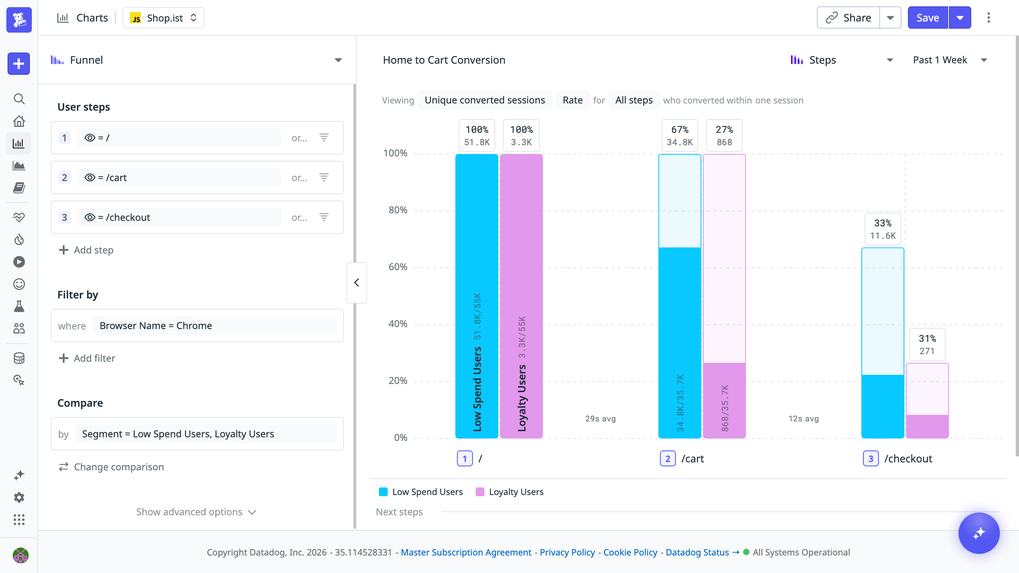Click 'or...' in the /cart step row
Image resolution: width=1019 pixels, height=573 pixels.
coord(299,177)
